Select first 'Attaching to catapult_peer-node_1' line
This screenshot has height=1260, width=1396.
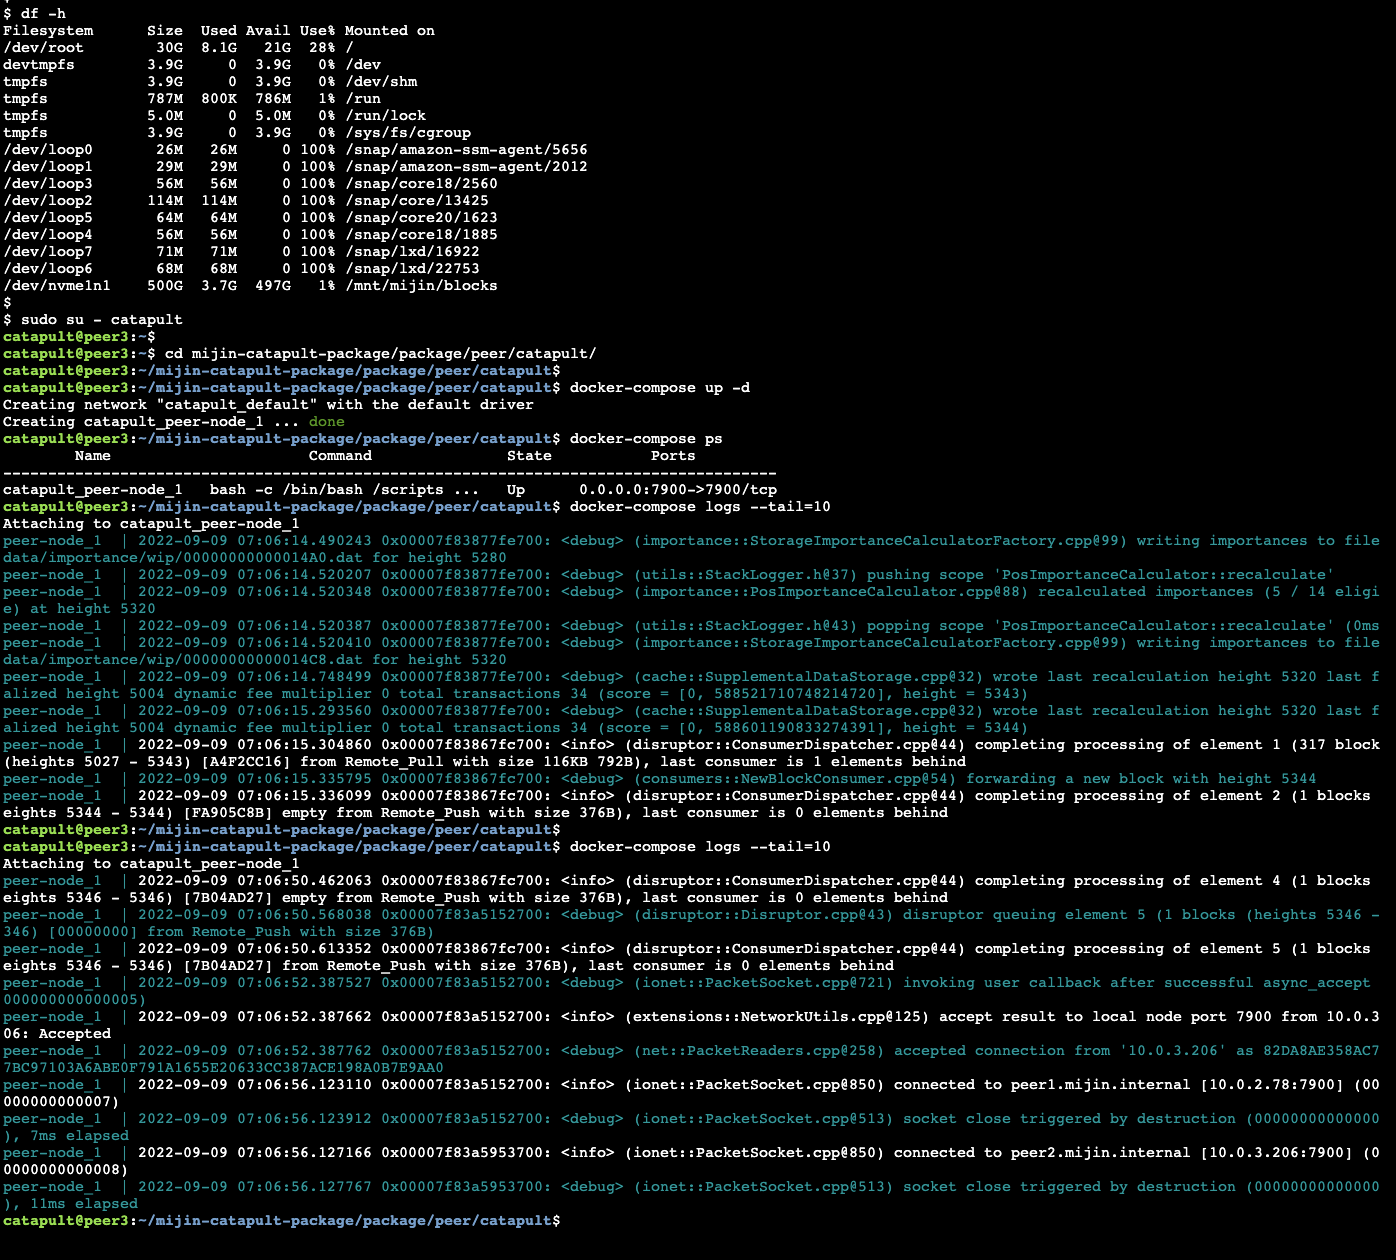coord(151,523)
